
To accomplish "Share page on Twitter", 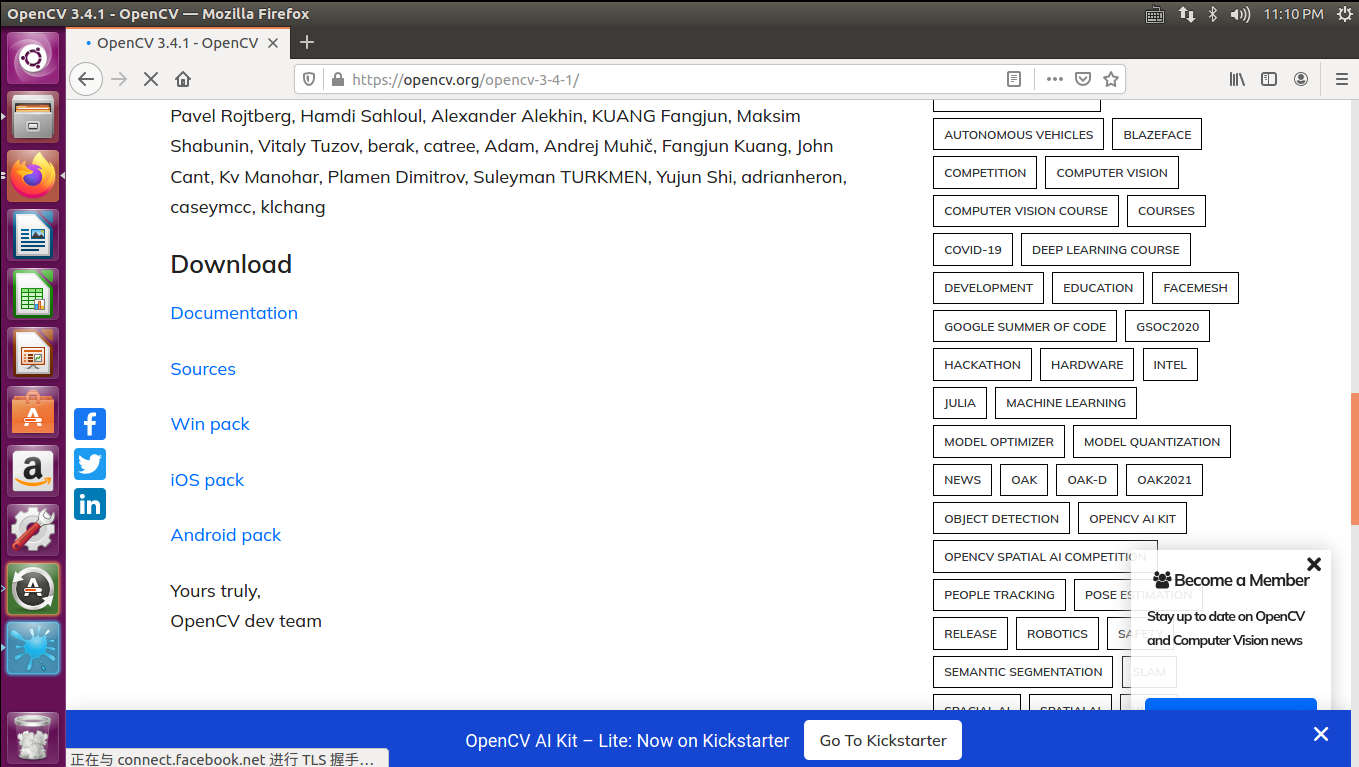I will pos(90,464).
